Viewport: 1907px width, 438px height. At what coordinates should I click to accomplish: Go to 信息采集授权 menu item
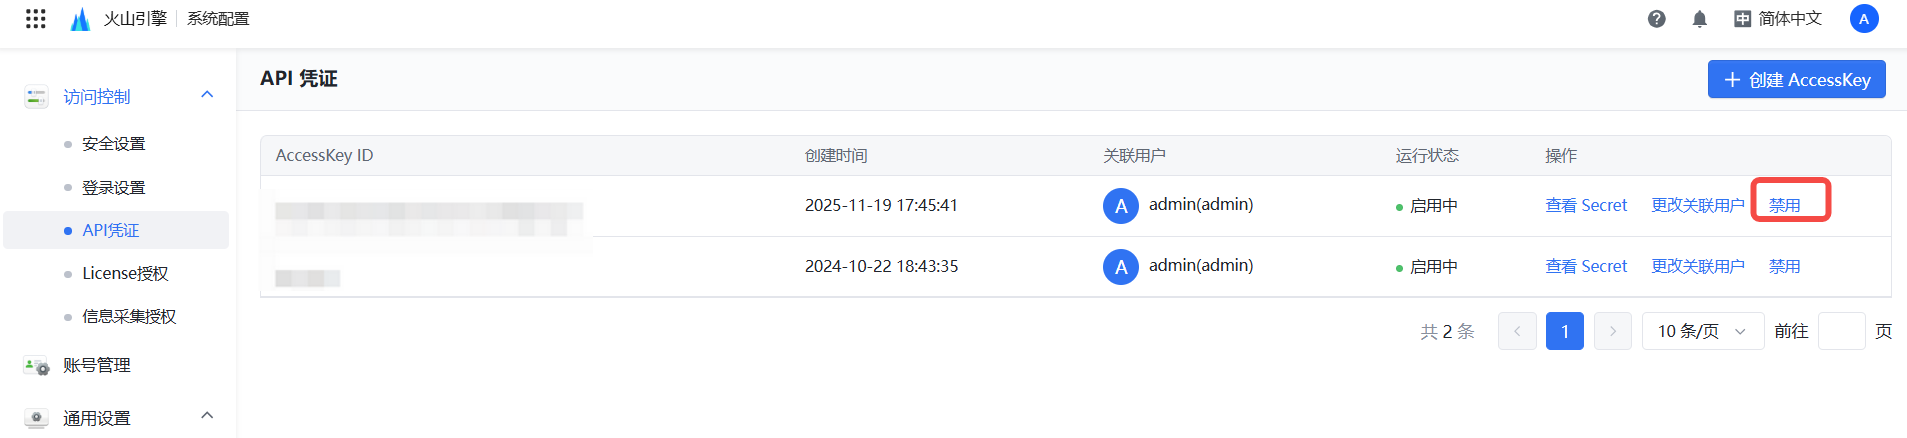(x=129, y=316)
